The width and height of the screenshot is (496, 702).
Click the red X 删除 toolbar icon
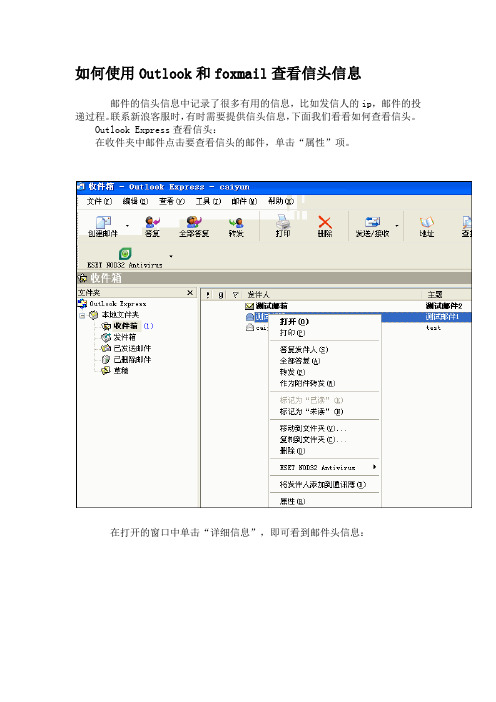[325, 226]
